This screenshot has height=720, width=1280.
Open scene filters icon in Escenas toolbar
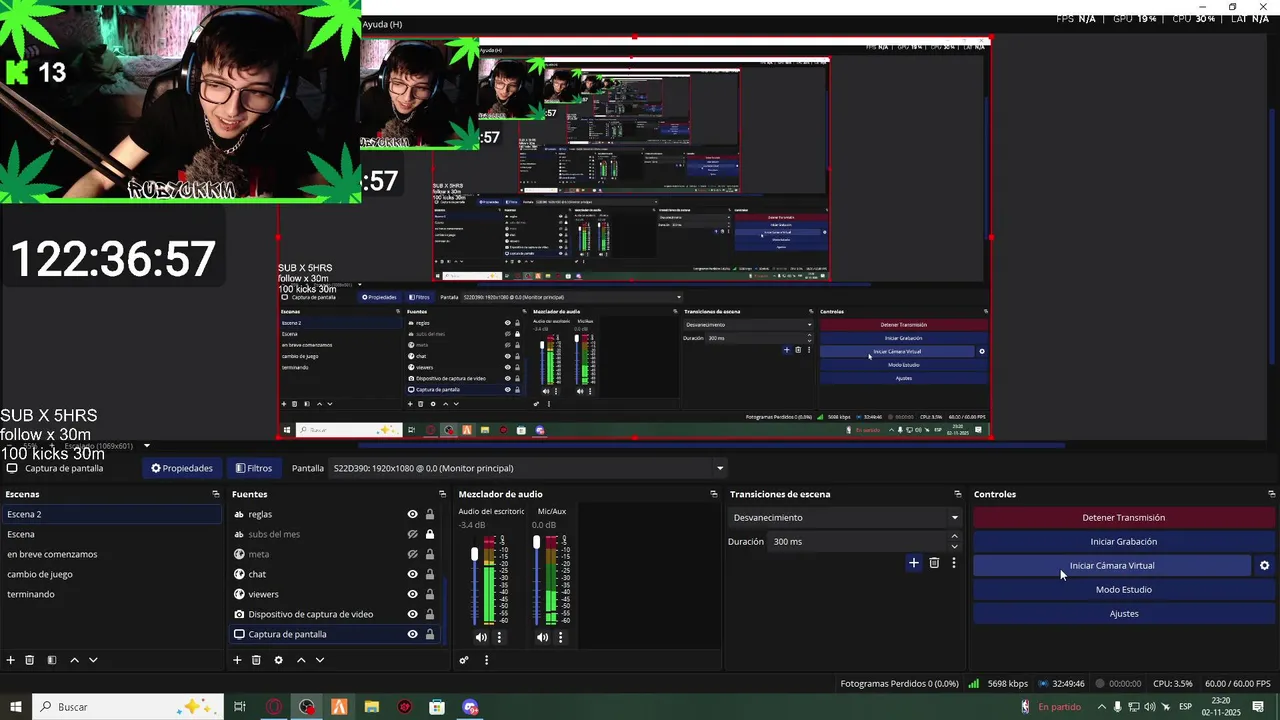tap(51, 660)
